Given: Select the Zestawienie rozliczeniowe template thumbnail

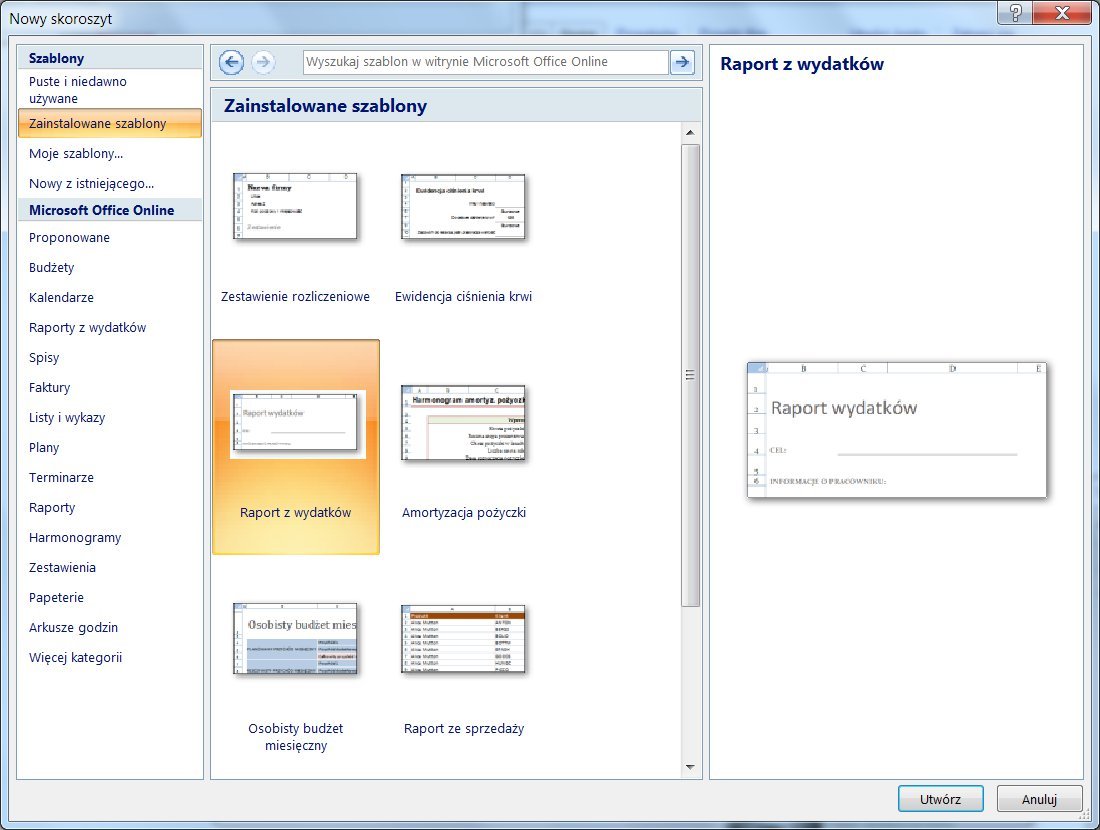Looking at the screenshot, I should [295, 207].
